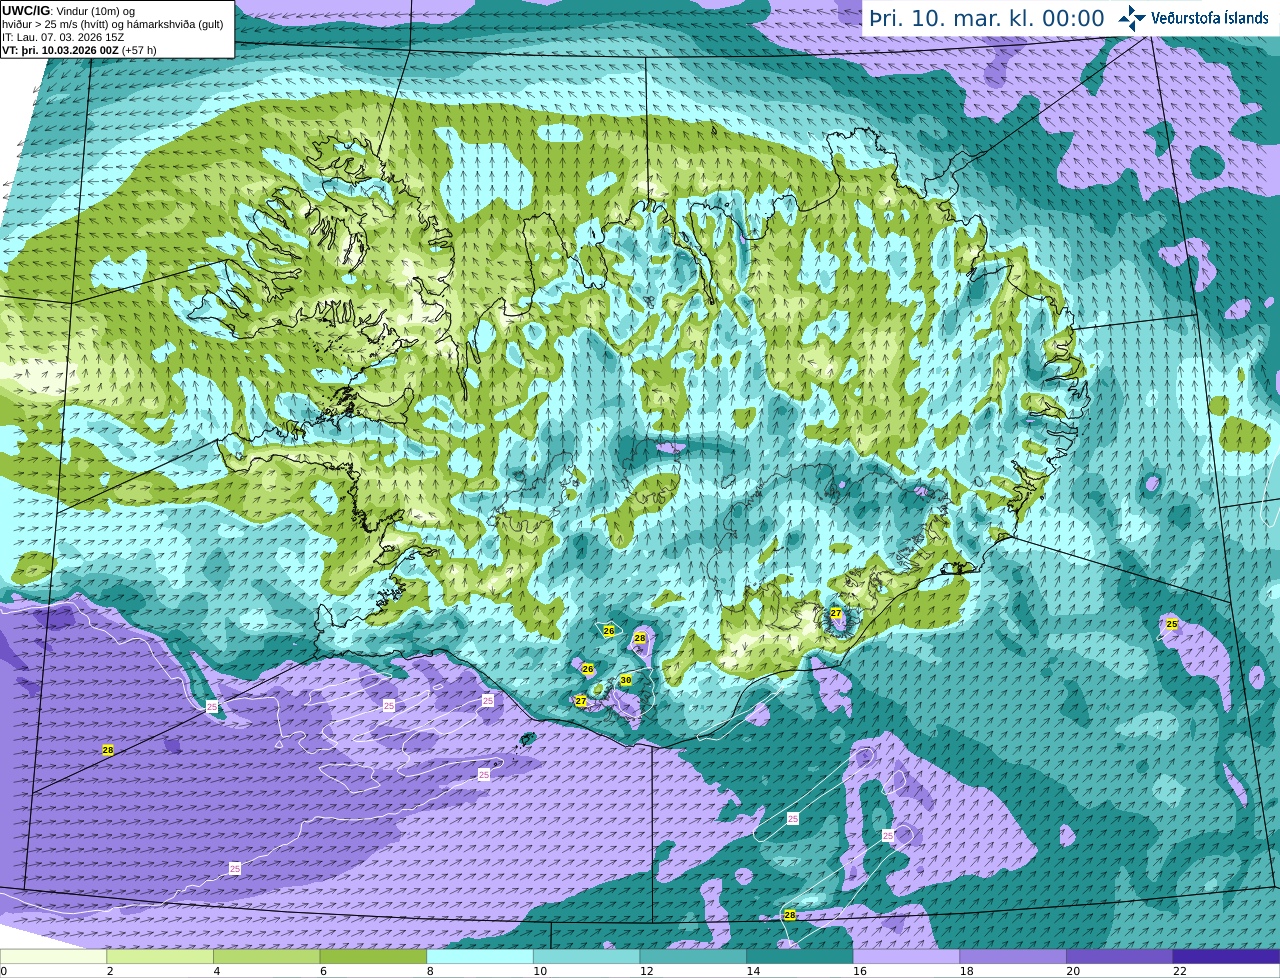Click the scale value 10
1280x978 pixels.
coord(540,971)
